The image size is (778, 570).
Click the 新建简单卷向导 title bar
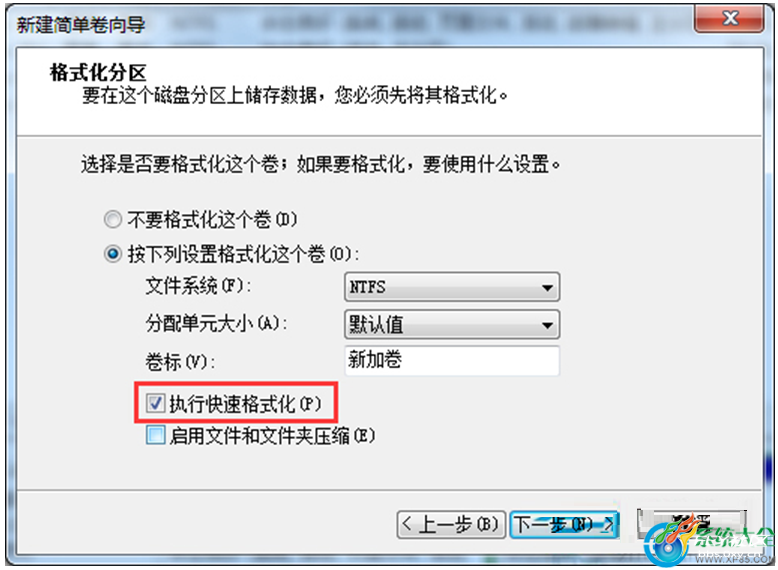[347, 24]
